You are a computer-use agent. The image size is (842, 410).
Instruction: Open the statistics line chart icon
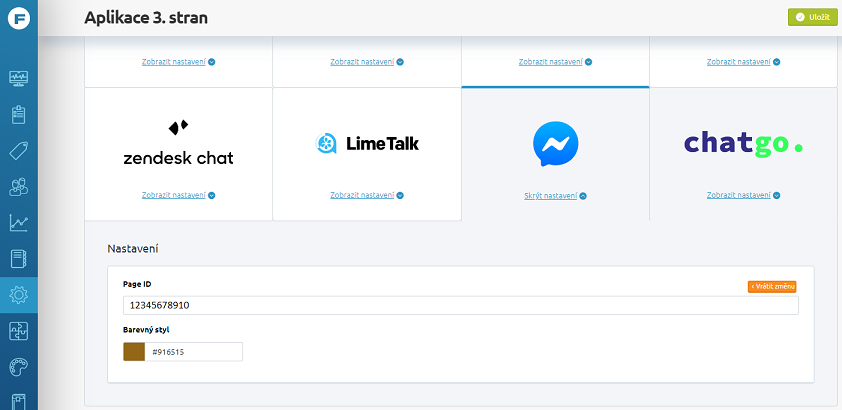click(19, 223)
